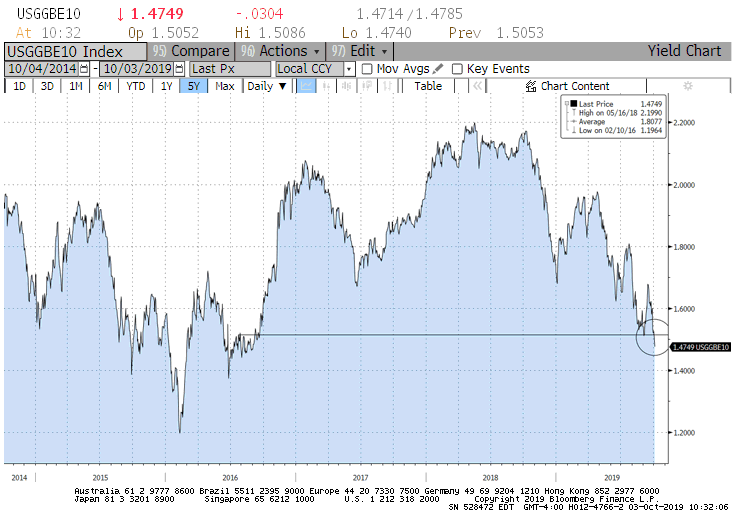The width and height of the screenshot is (736, 530).
Task: Open end date calendar picker icon
Action: [180, 69]
